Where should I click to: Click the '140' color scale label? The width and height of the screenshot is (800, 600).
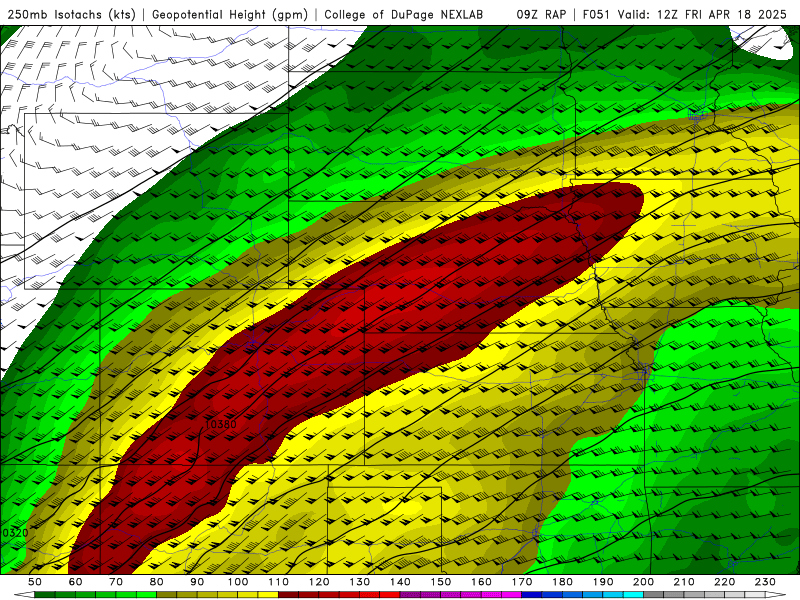tap(400, 582)
